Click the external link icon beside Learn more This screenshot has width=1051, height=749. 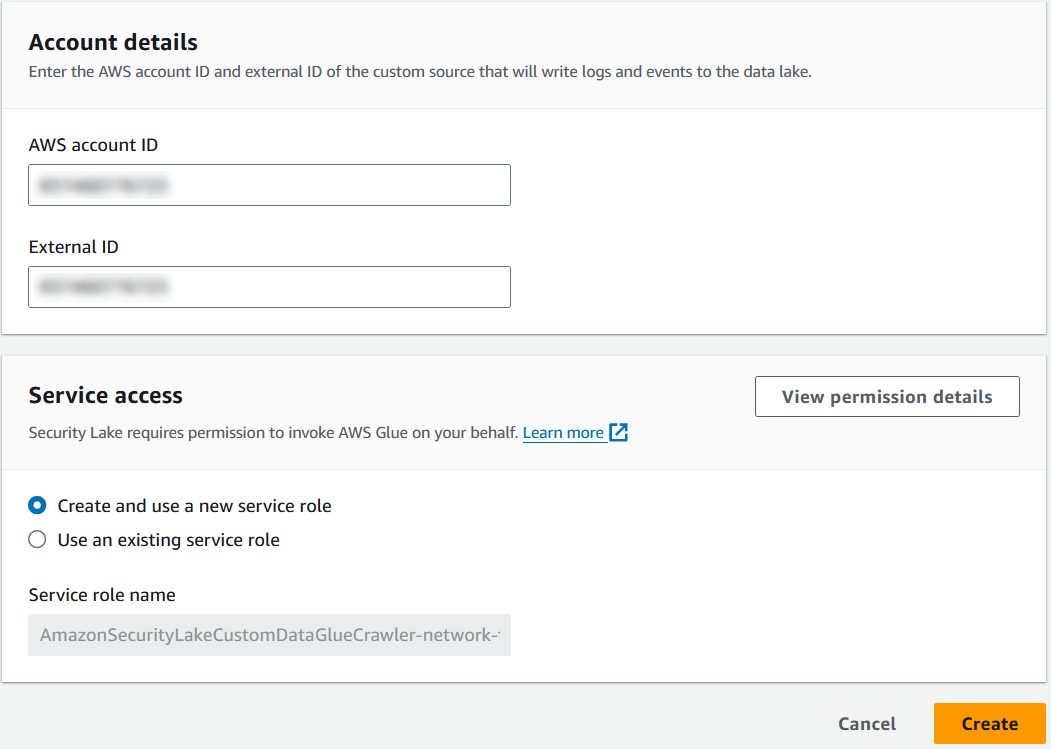[x=618, y=432]
